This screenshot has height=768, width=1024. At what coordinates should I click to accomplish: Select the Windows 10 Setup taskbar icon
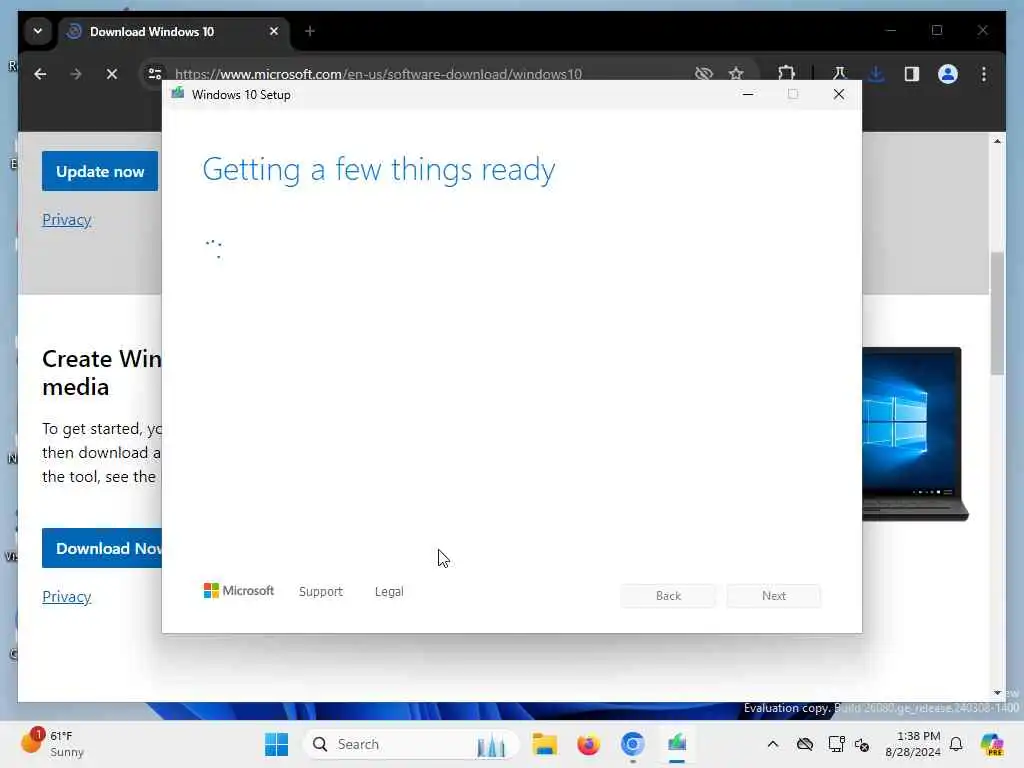pyautogui.click(x=677, y=744)
